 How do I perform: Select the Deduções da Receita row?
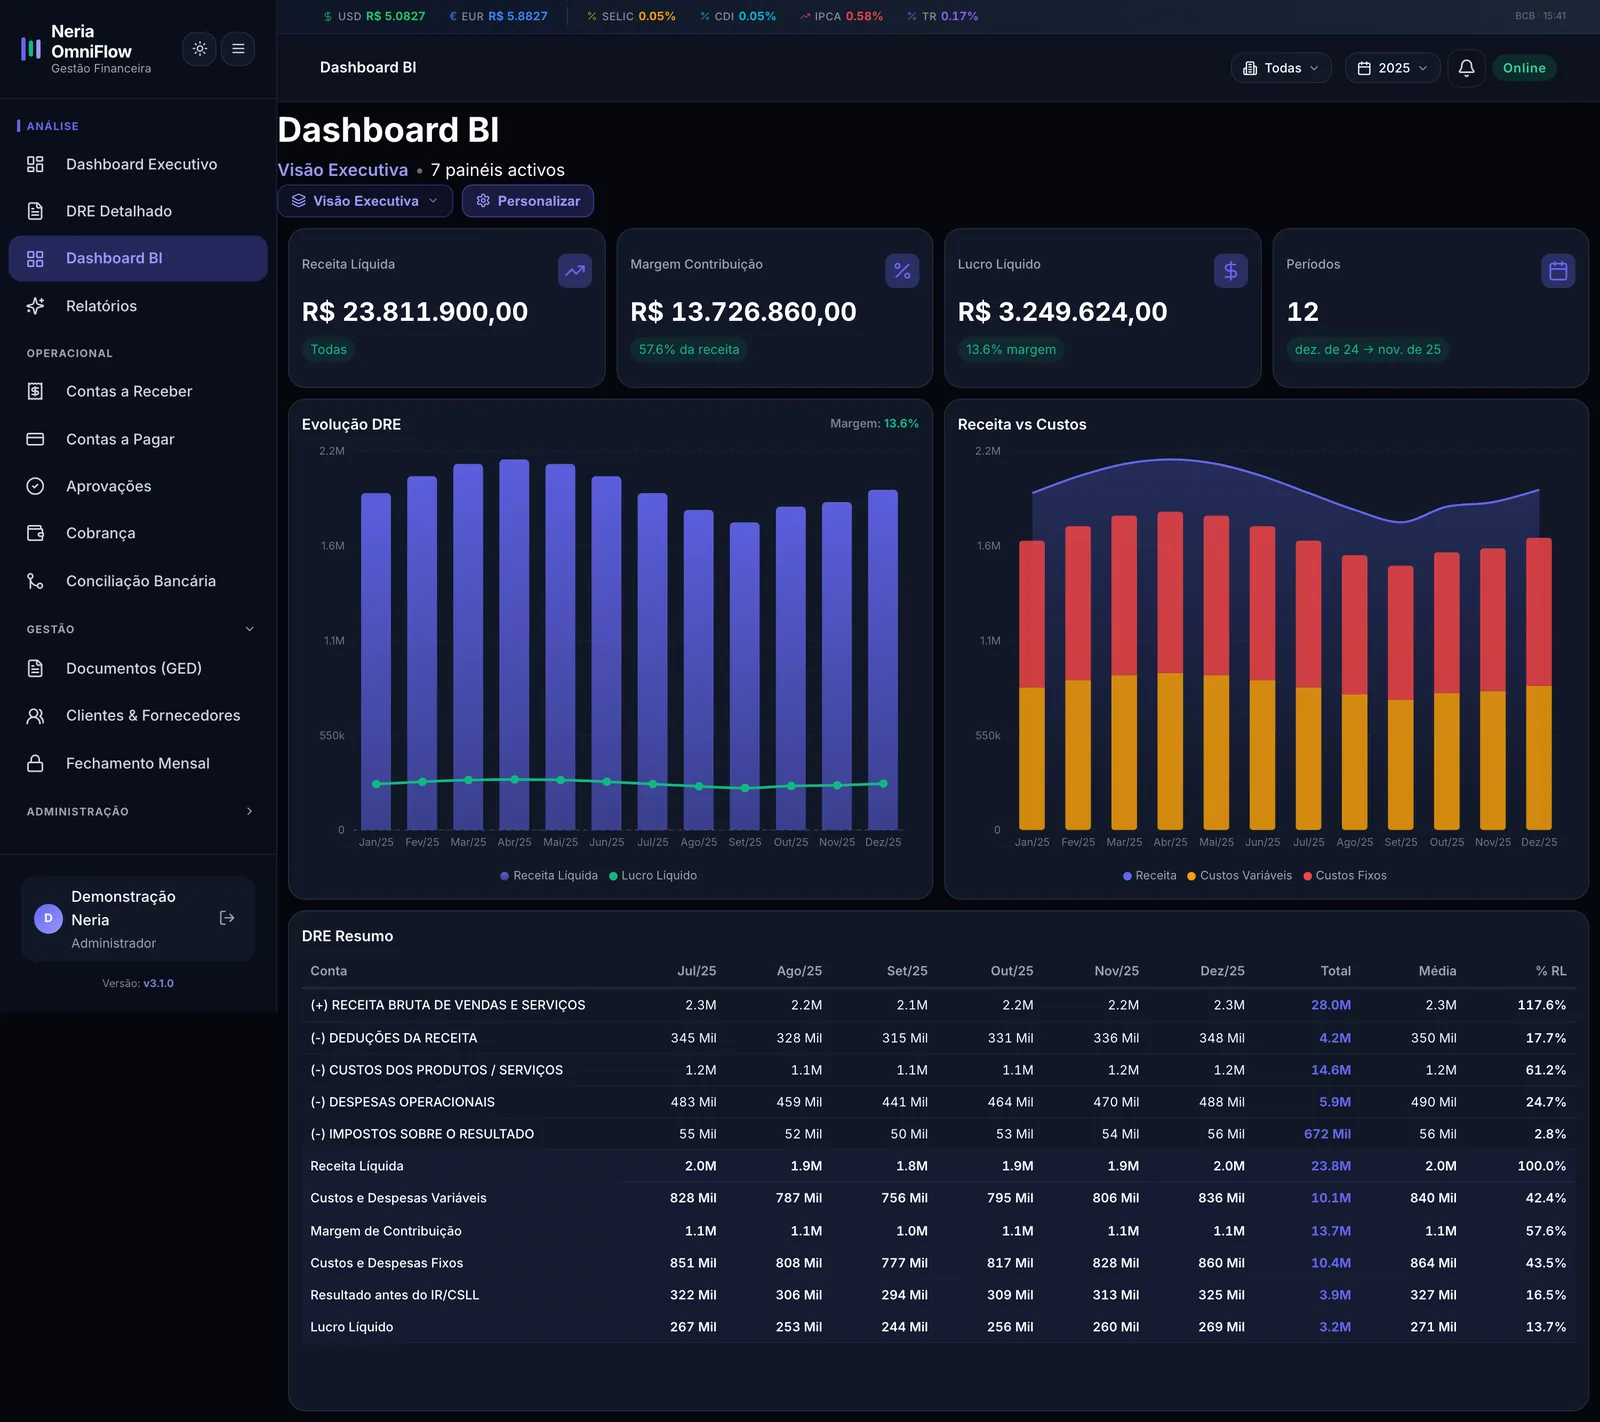[938, 1038]
